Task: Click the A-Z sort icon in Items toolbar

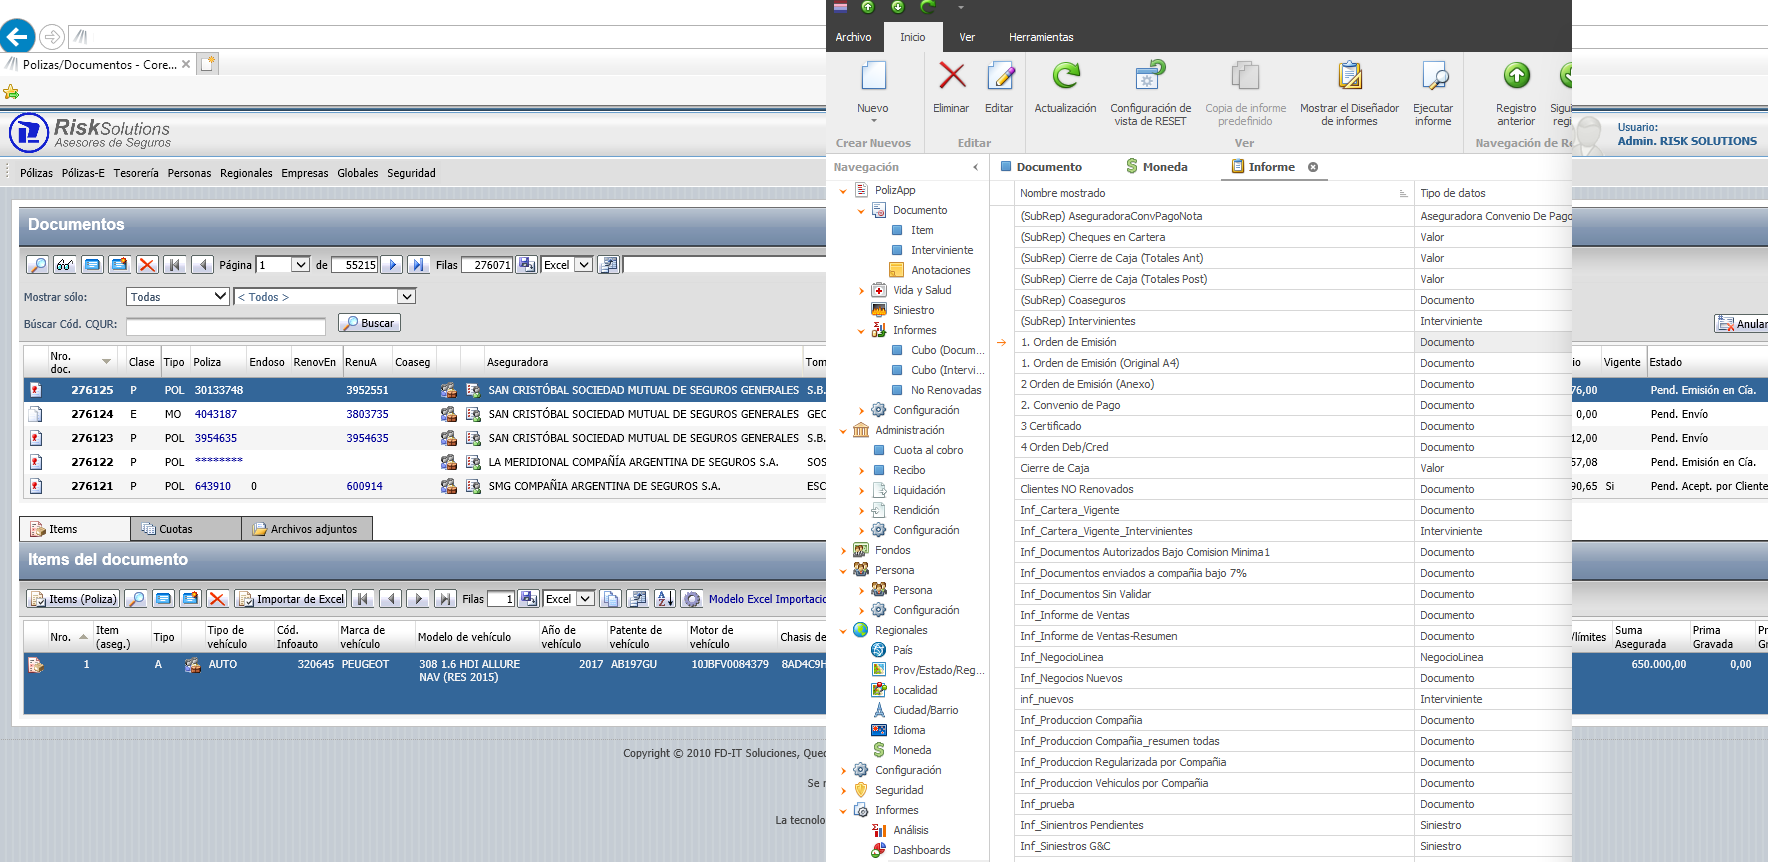Action: tap(665, 599)
